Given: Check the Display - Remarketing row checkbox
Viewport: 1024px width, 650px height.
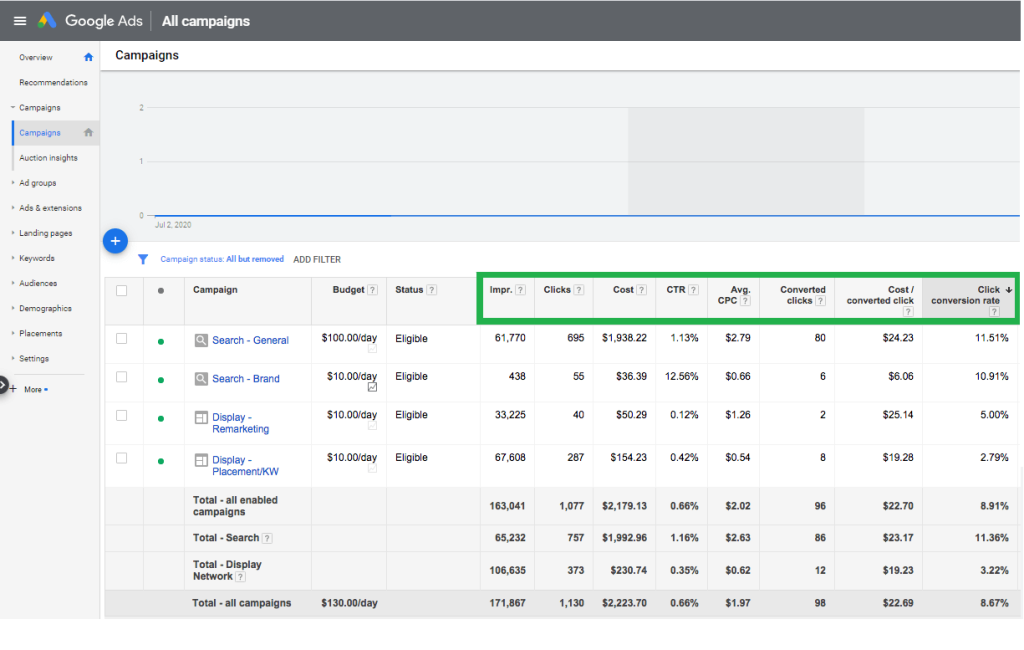Looking at the screenshot, I should [x=121, y=415].
